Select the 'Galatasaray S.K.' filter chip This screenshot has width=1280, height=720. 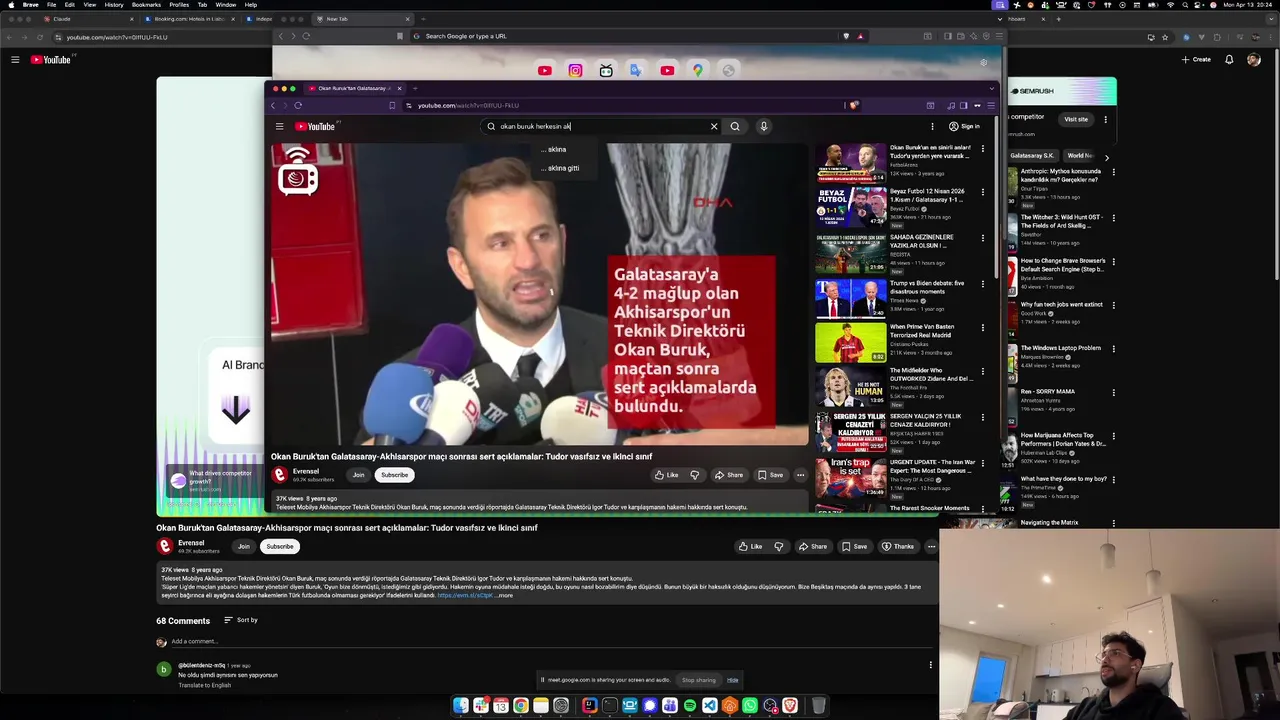(1033, 156)
